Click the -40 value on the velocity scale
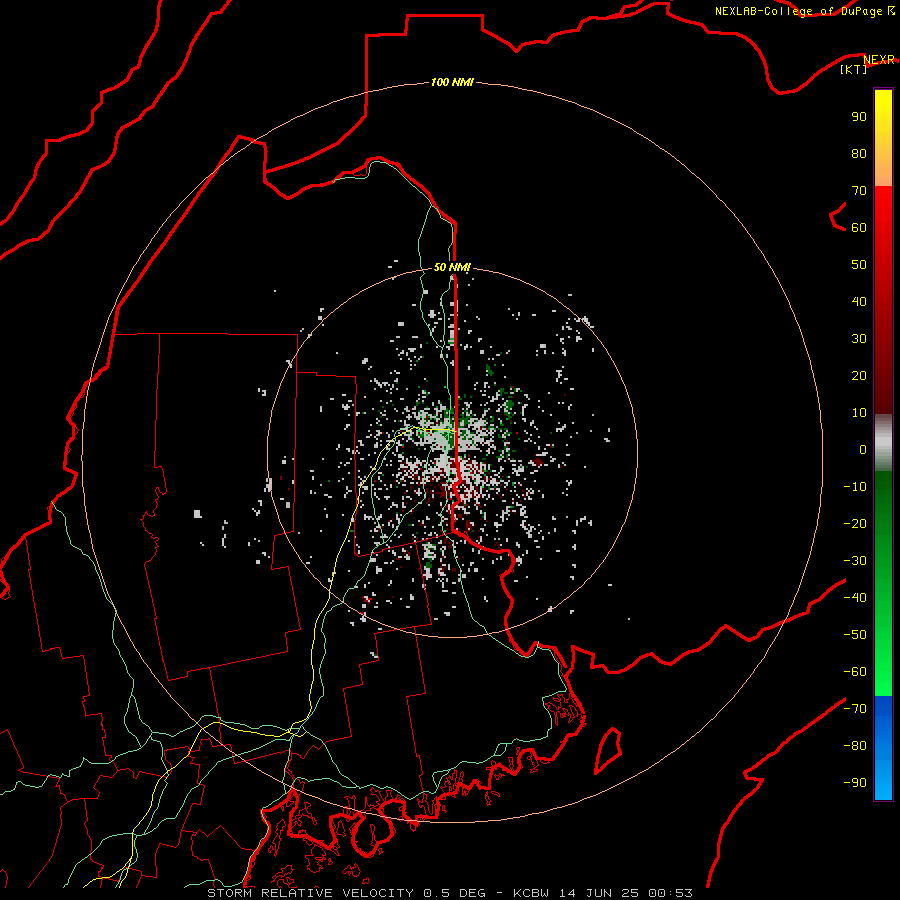The width and height of the screenshot is (900, 900). [855, 598]
